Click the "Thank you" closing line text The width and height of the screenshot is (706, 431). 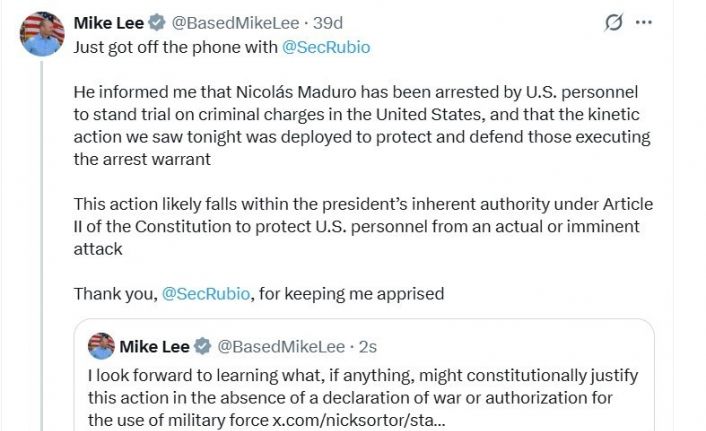coord(114,294)
